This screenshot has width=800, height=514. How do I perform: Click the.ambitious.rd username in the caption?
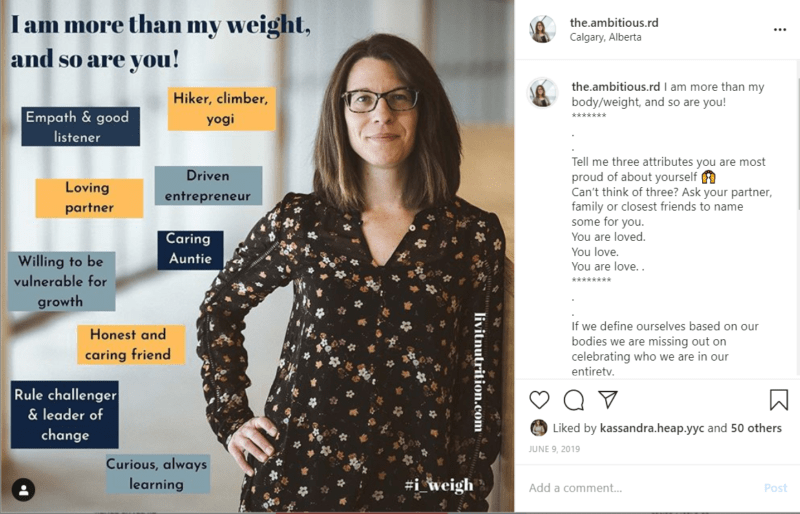click(615, 87)
